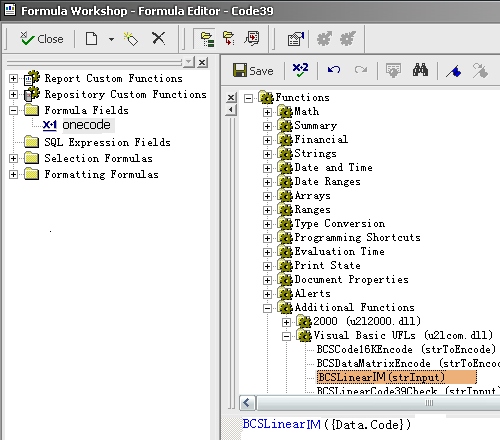Click the Rename icon with the tag and star
Viewport: 500px width, 440px height.
(130, 39)
